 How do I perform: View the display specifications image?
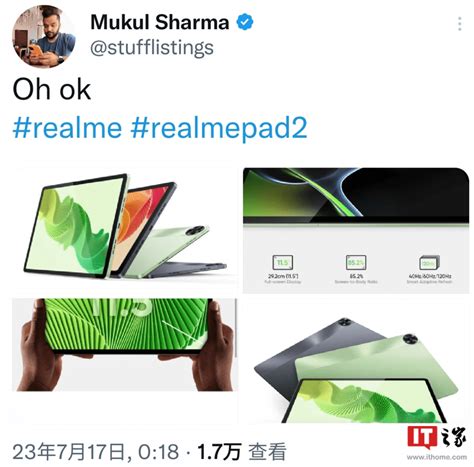[x=356, y=230]
